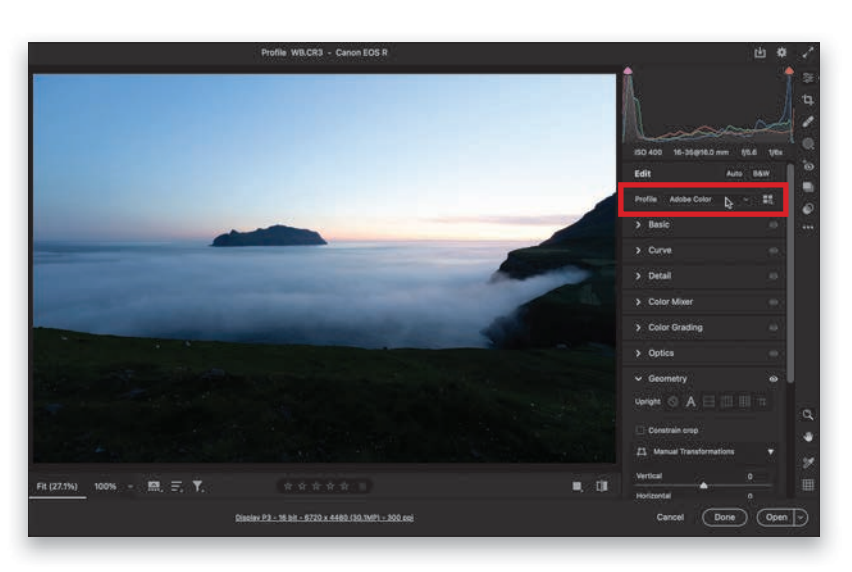The image size is (852, 572).
Task: Toggle the grid overlay icon
Action: [808, 485]
